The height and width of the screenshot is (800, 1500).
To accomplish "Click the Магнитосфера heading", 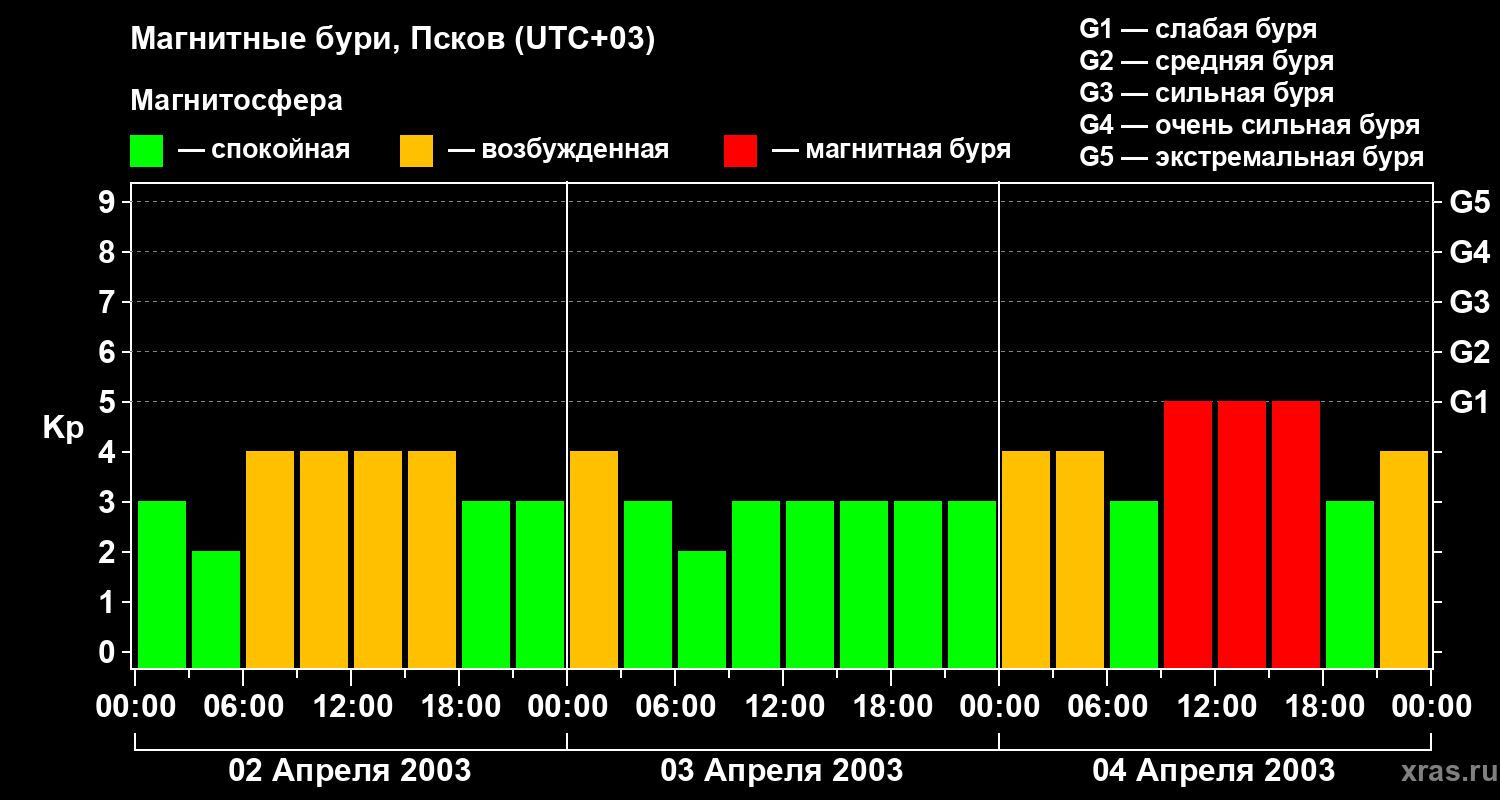I will (x=236, y=101).
